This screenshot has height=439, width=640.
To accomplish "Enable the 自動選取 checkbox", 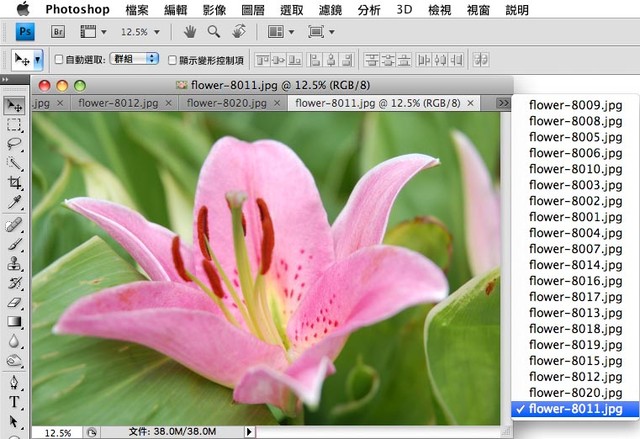I will coord(59,60).
